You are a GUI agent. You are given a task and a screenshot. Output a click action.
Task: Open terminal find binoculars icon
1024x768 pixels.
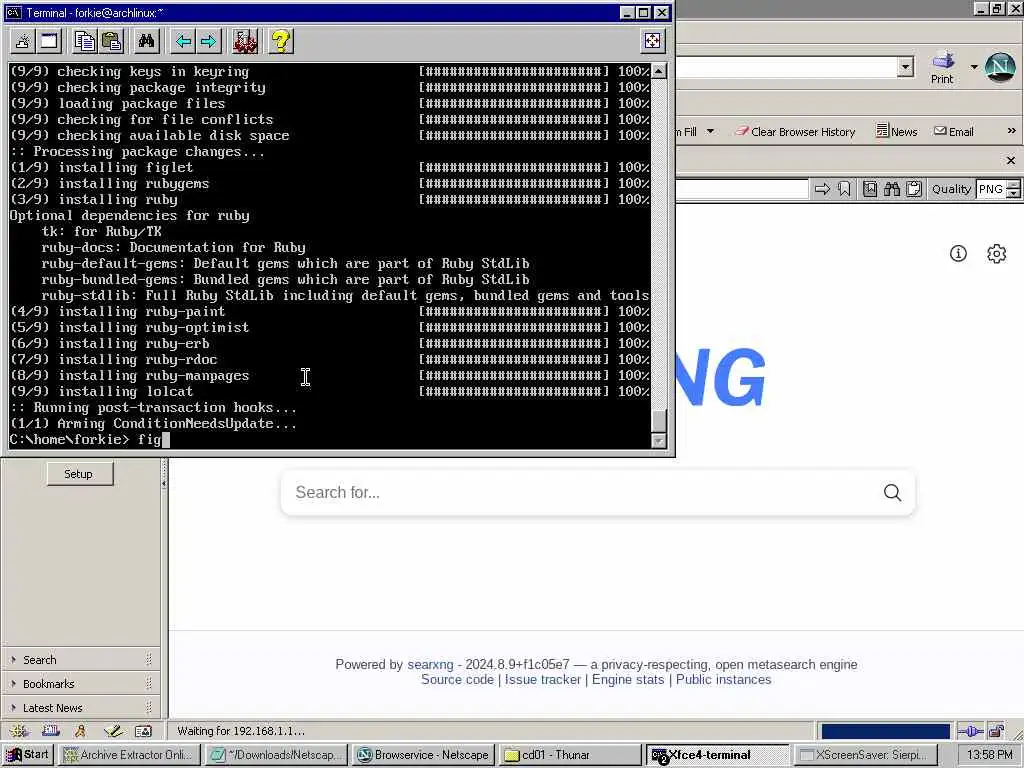pos(146,42)
